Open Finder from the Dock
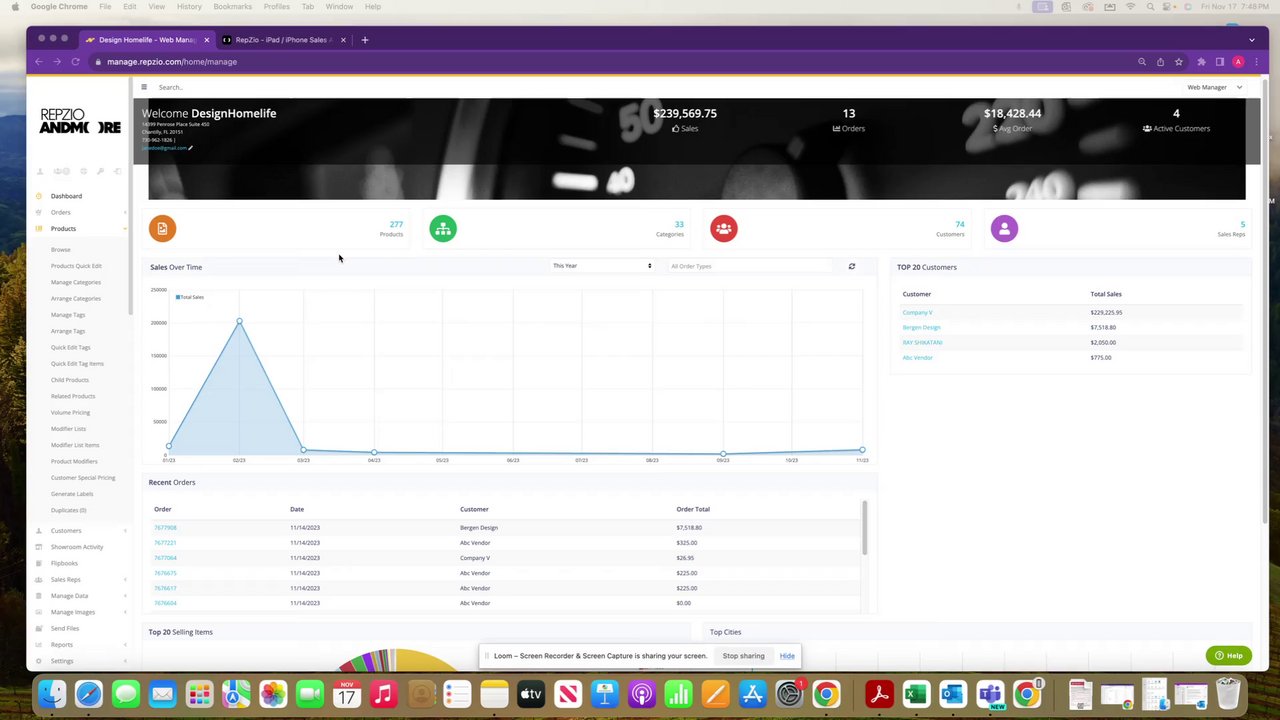Viewport: 1280px width, 720px height. [x=52, y=693]
